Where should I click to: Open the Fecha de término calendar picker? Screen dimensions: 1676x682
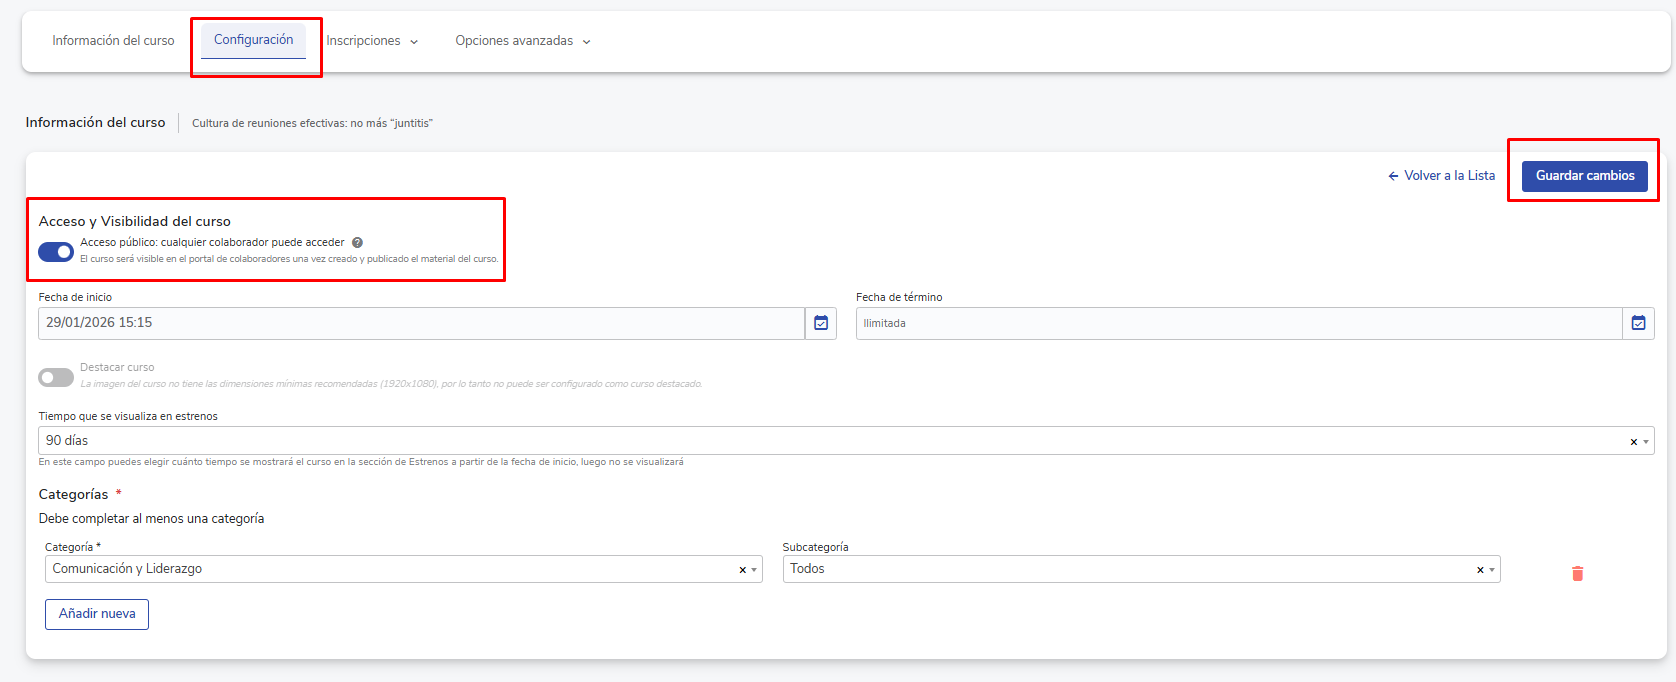[x=1638, y=323]
